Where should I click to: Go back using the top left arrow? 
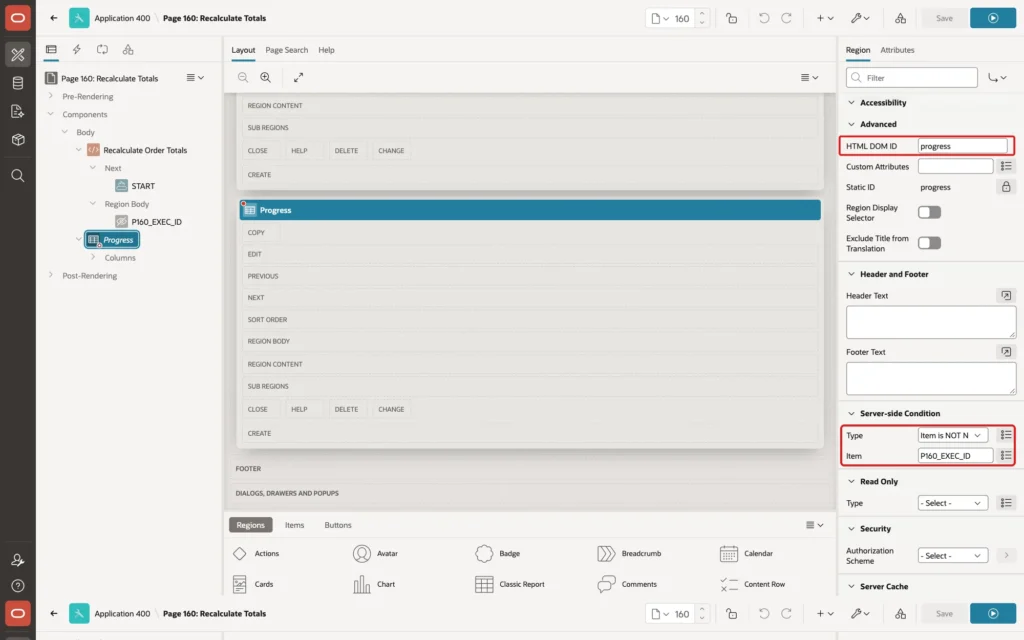(54, 18)
